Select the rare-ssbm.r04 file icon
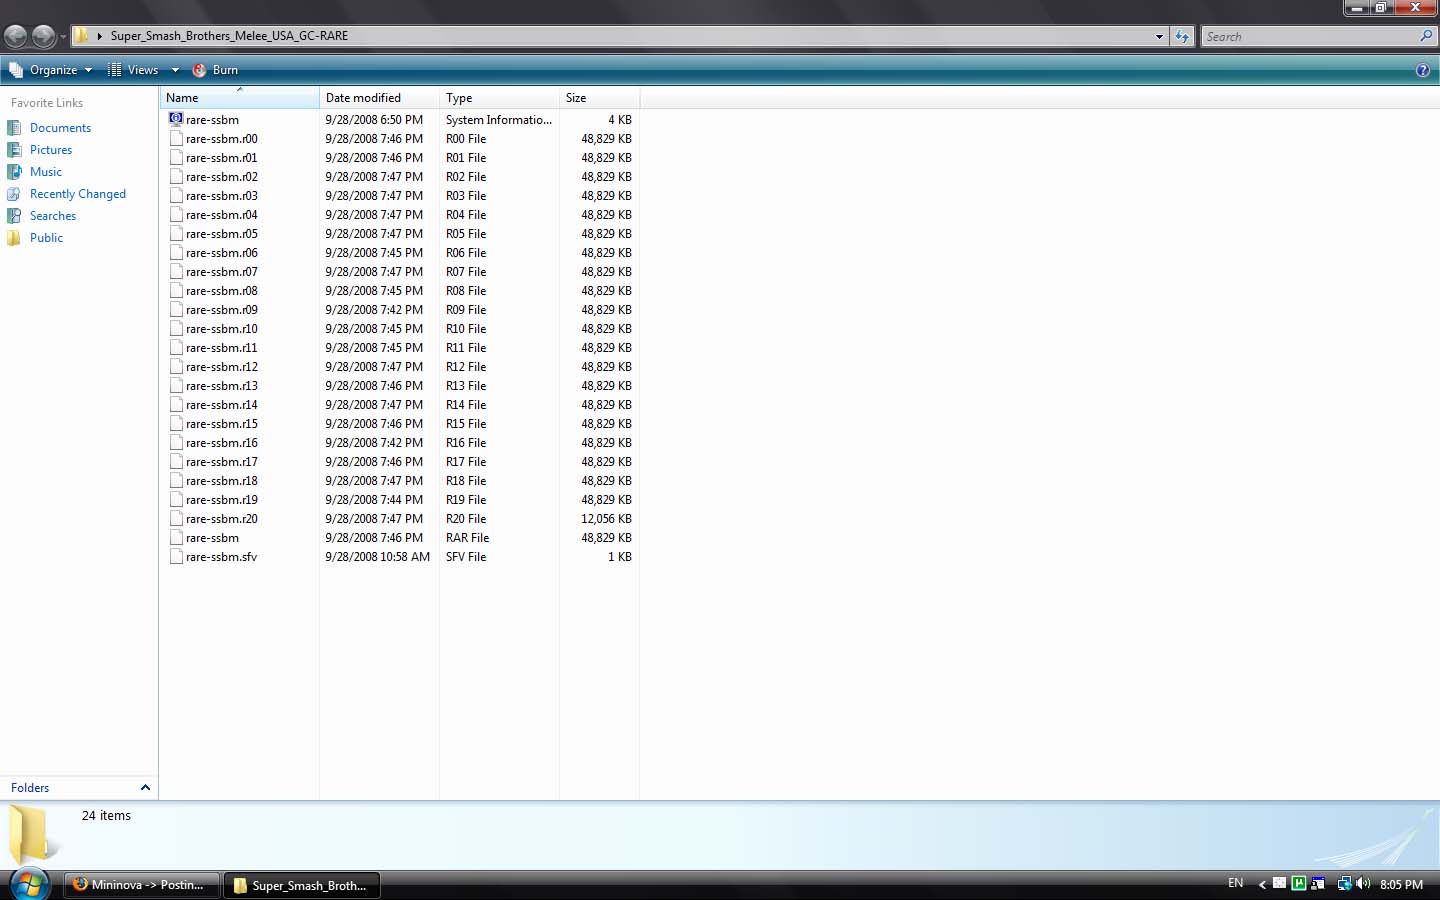Viewport: 1440px width, 900px height. coord(176,215)
